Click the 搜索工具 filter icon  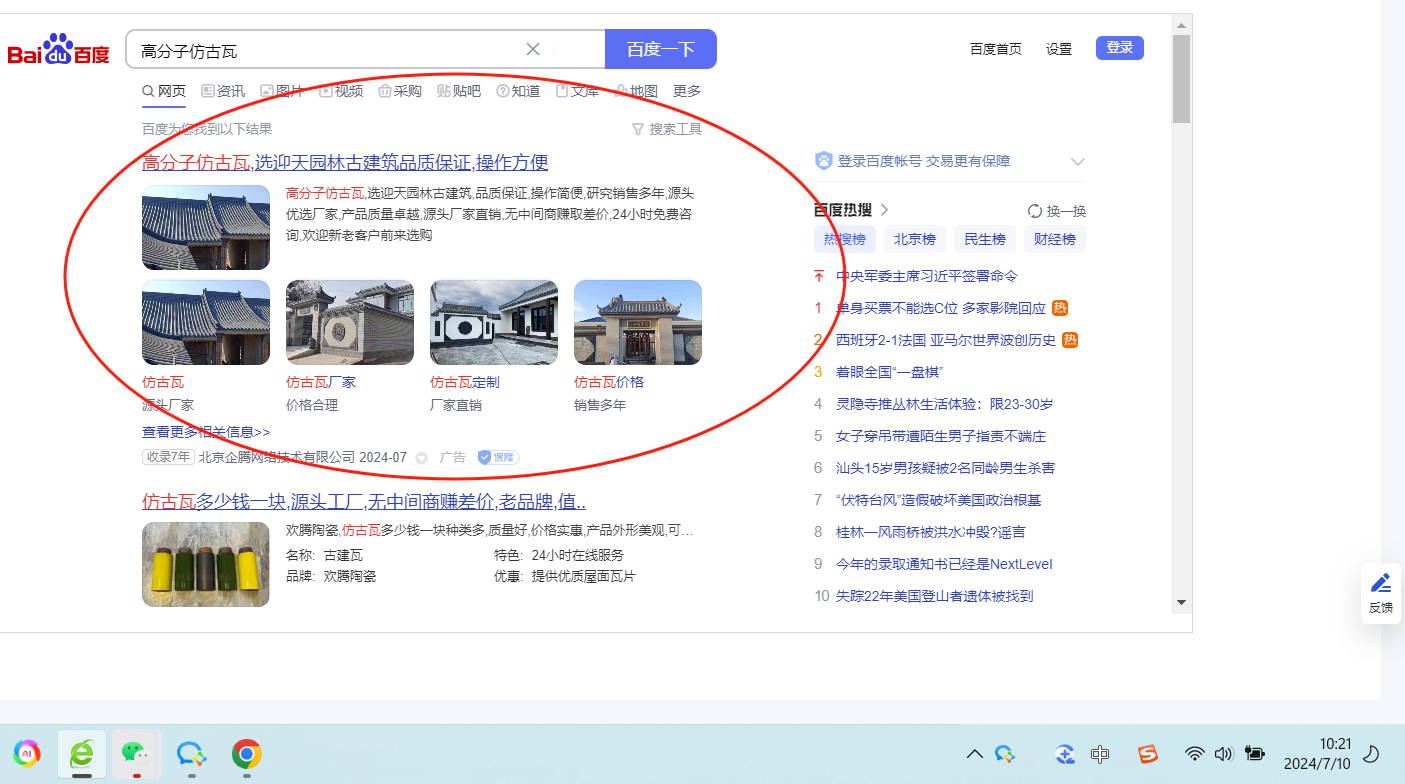tap(638, 129)
